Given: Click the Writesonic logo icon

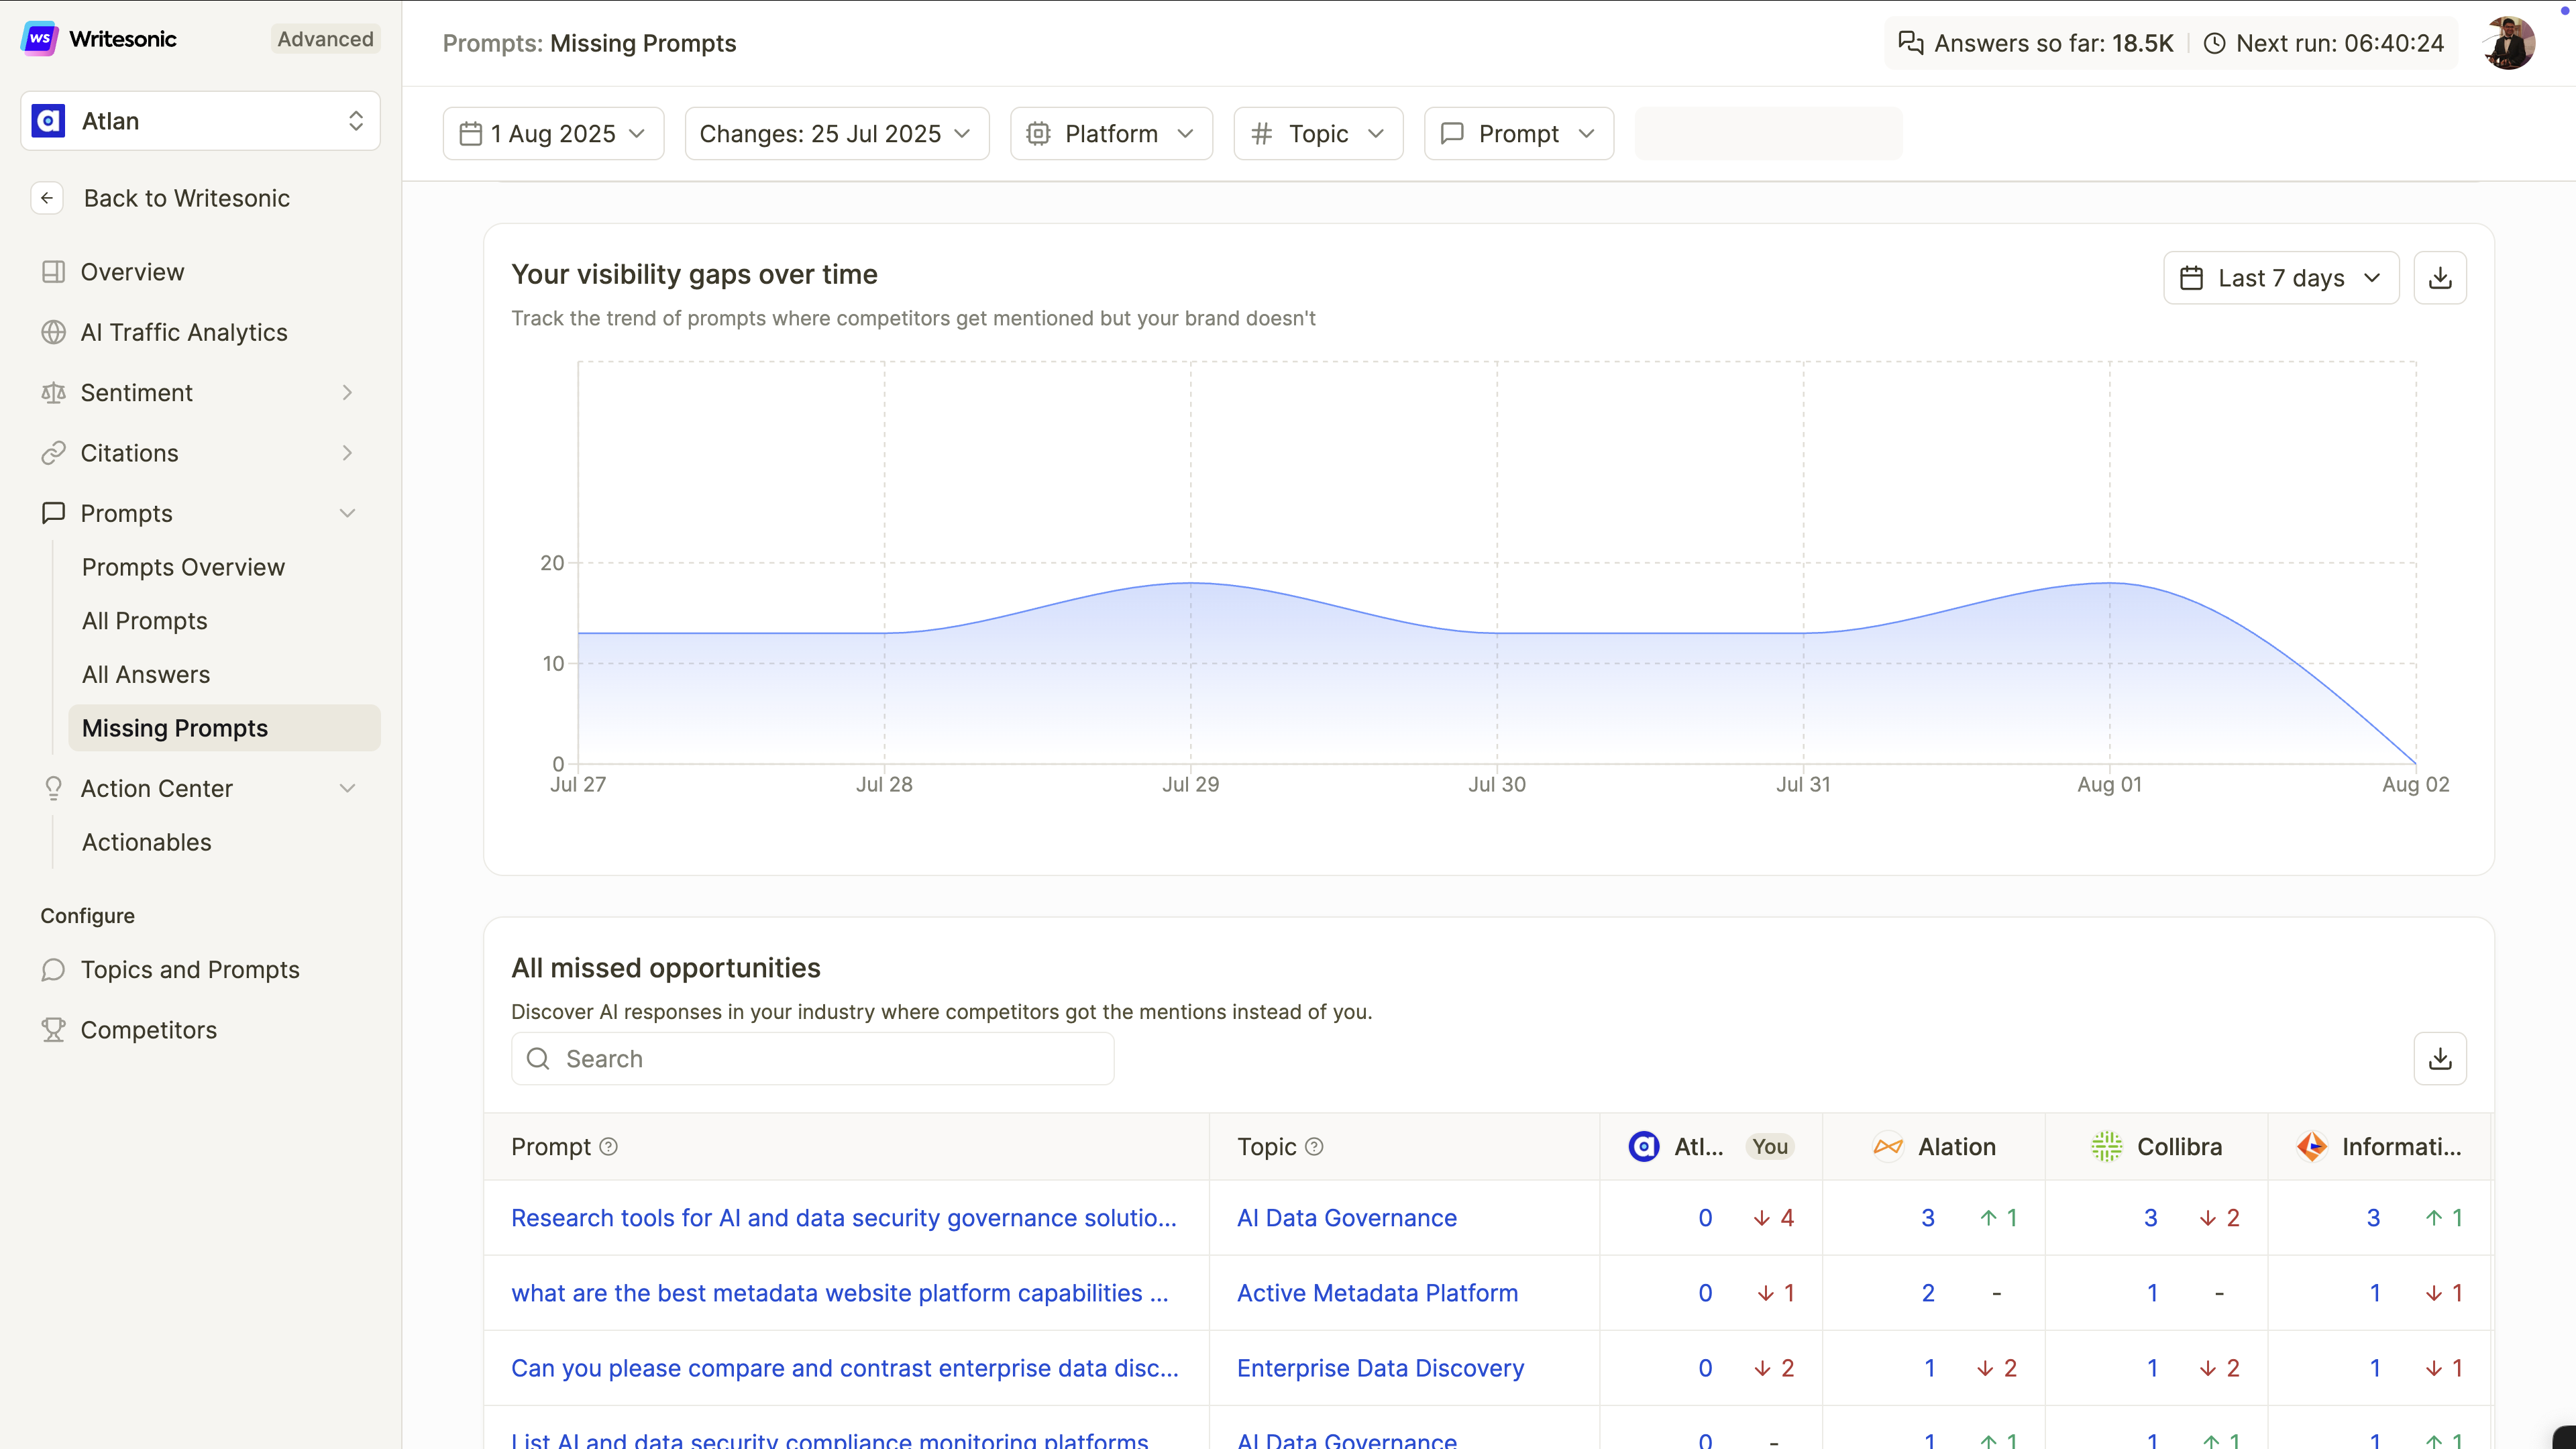Looking at the screenshot, I should click(39, 39).
